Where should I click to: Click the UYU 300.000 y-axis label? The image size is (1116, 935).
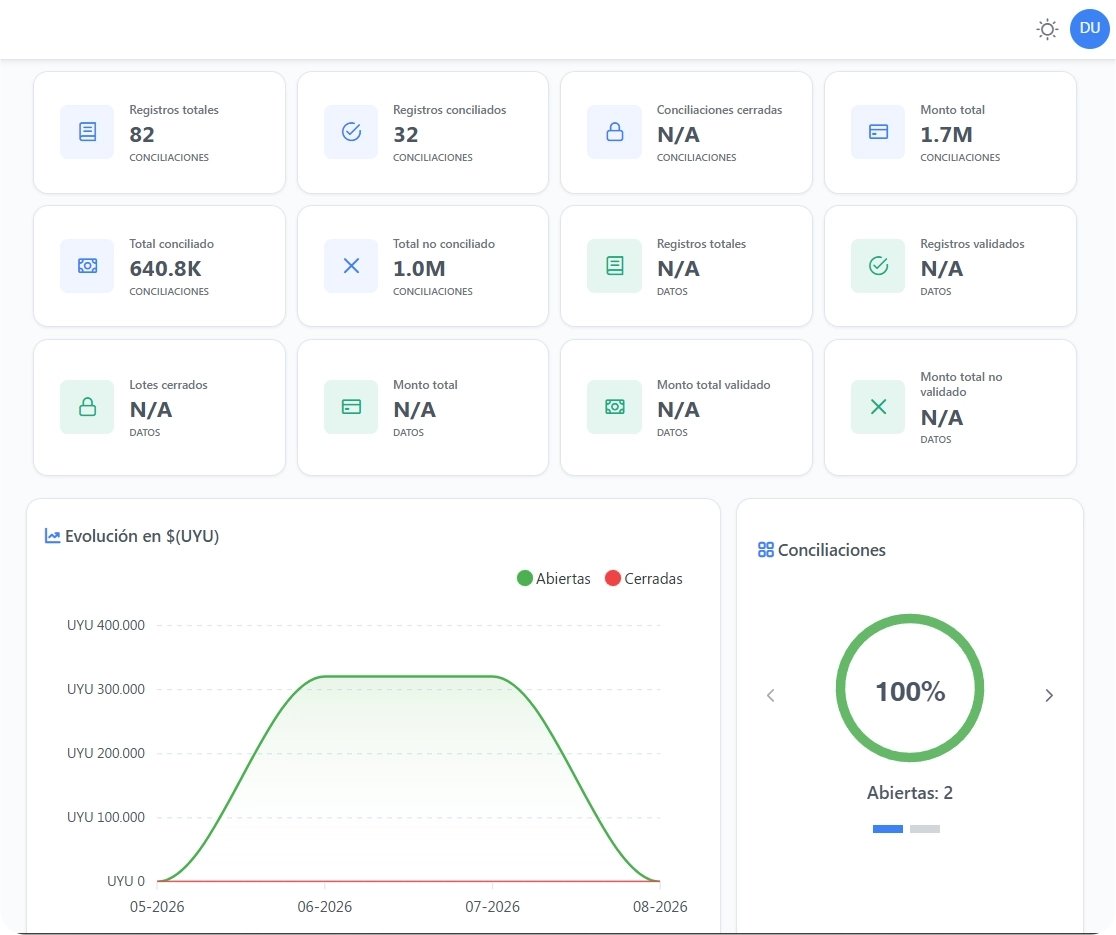click(105, 689)
